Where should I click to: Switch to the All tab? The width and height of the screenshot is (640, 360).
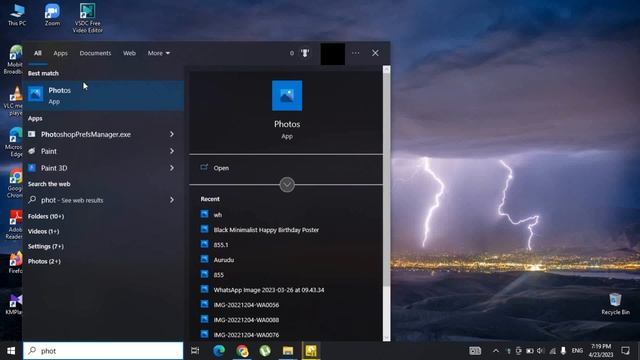coord(38,53)
